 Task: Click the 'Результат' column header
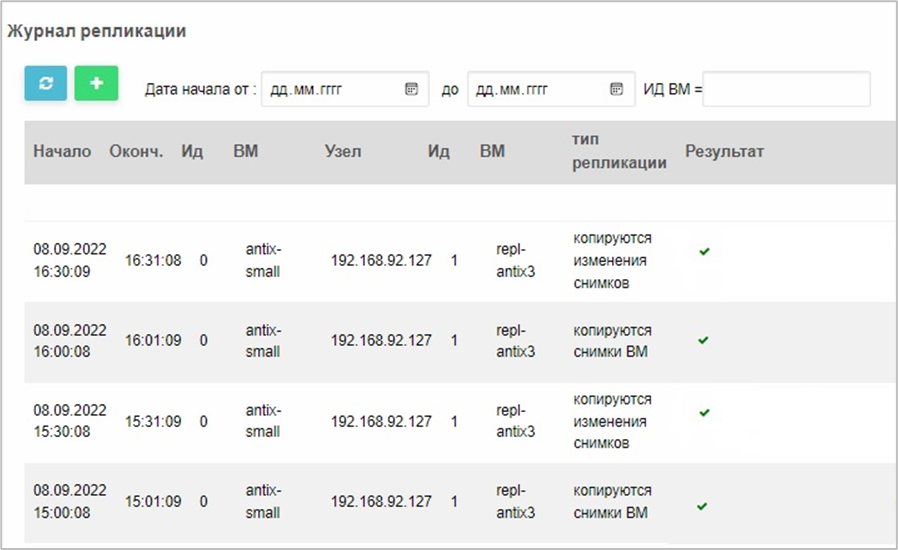pos(724,151)
